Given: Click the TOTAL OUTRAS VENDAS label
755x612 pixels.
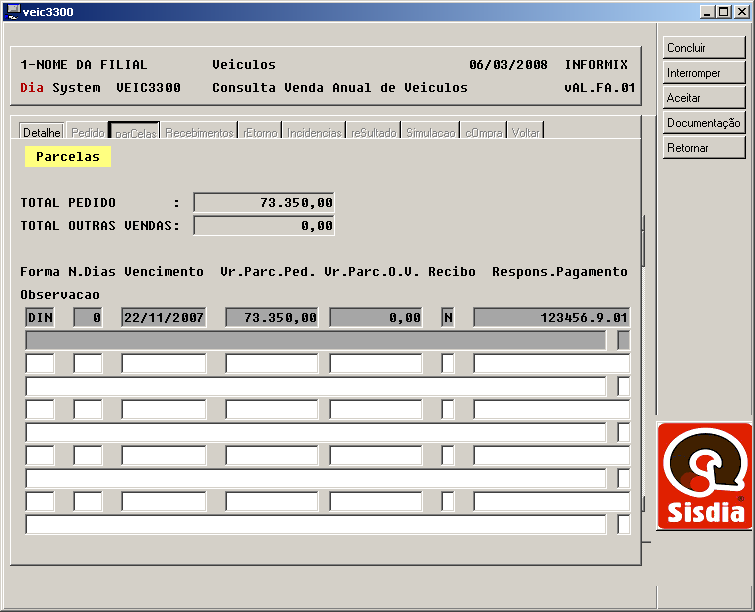Looking at the screenshot, I should (x=100, y=226).
